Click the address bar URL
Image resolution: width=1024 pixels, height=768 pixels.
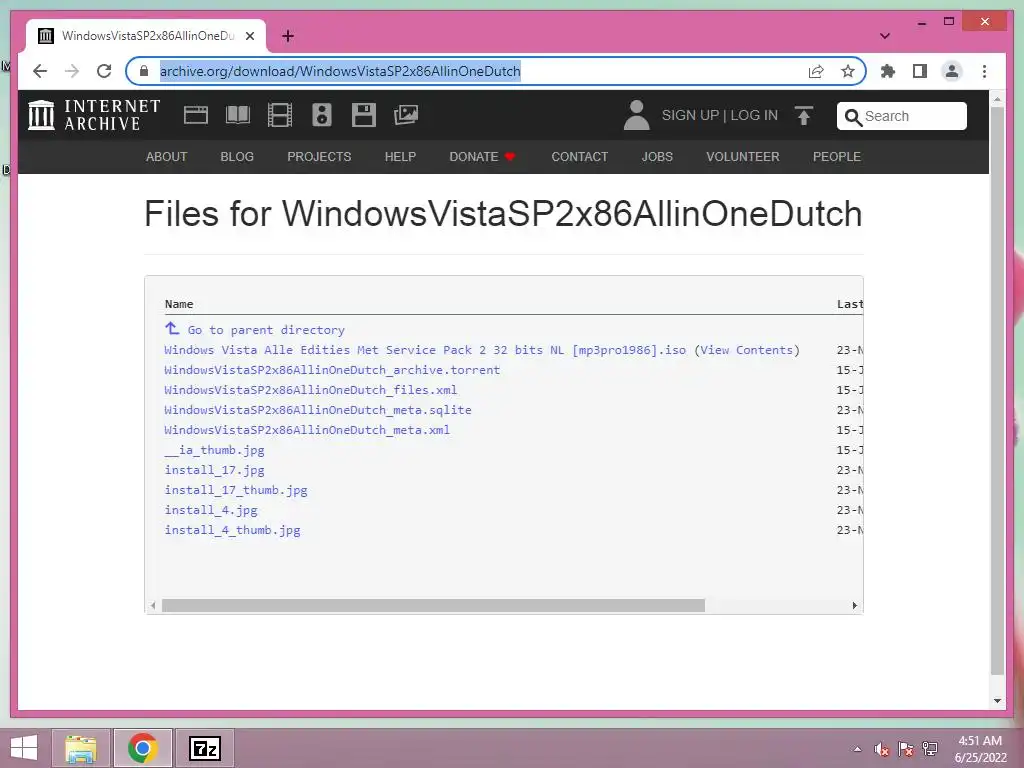coord(340,71)
